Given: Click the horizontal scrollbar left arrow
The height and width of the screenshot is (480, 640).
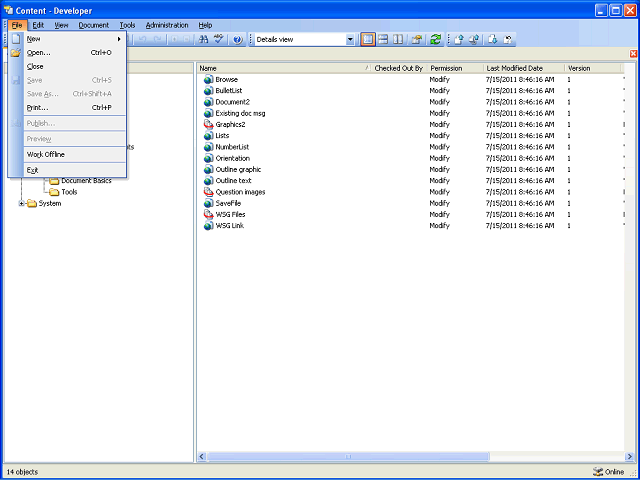Looking at the screenshot, I should pos(201,456).
